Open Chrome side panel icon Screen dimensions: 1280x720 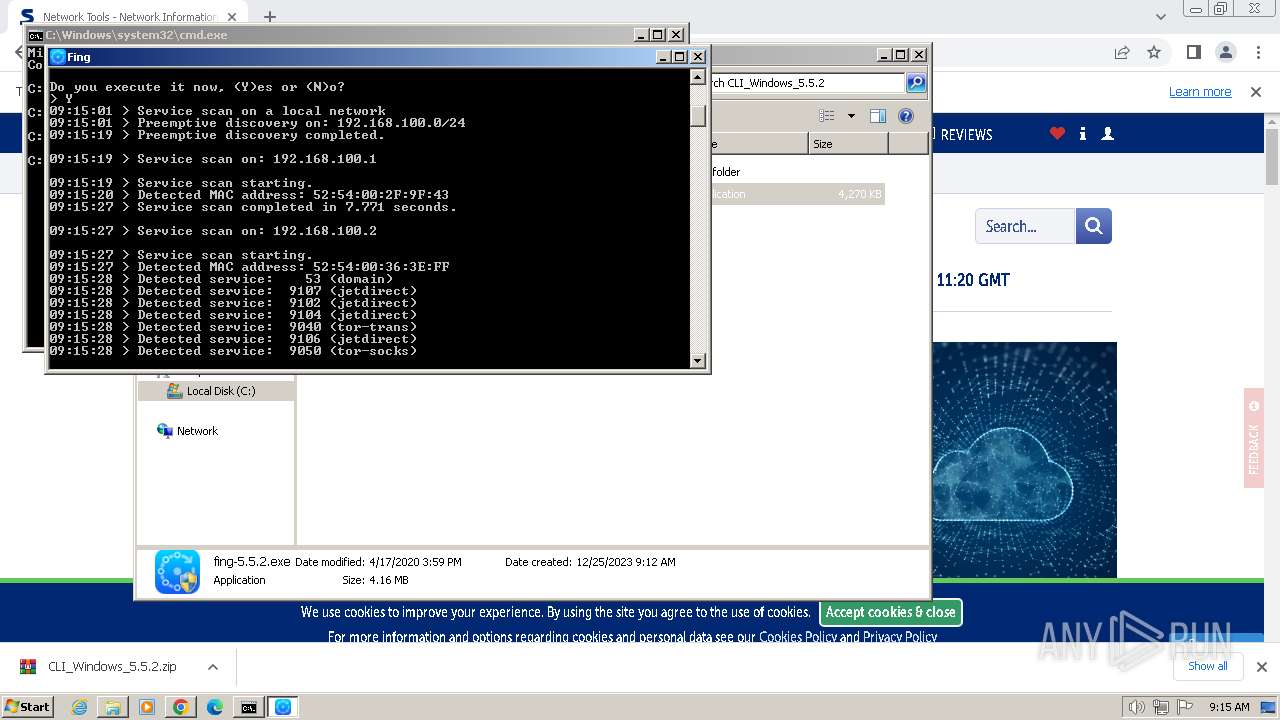click(1193, 52)
